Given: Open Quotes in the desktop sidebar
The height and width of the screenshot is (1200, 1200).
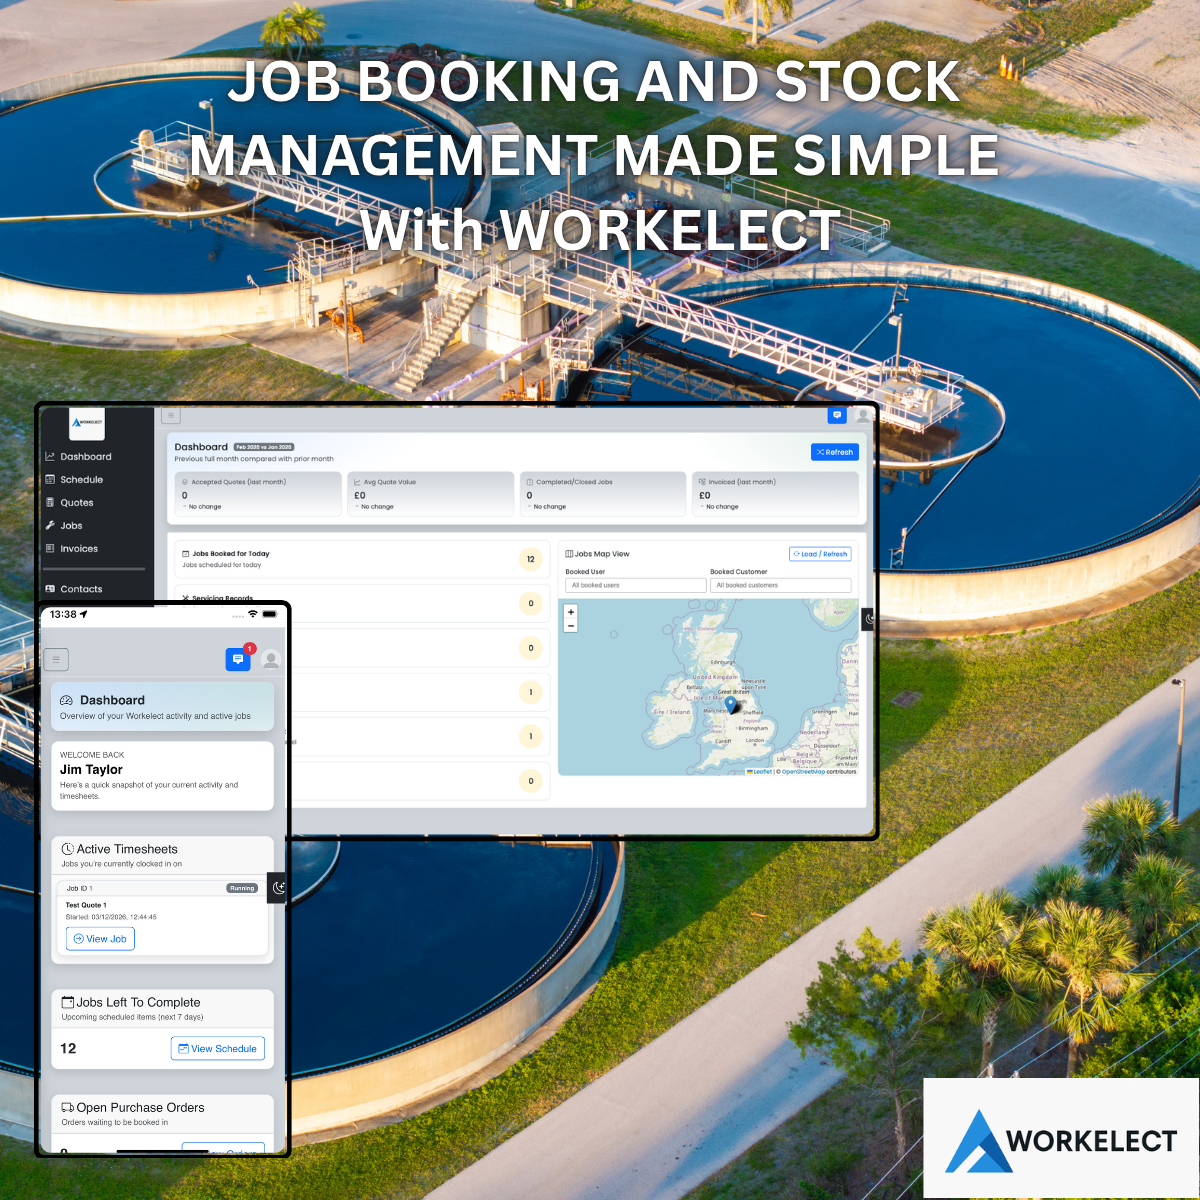Looking at the screenshot, I should 69,503.
